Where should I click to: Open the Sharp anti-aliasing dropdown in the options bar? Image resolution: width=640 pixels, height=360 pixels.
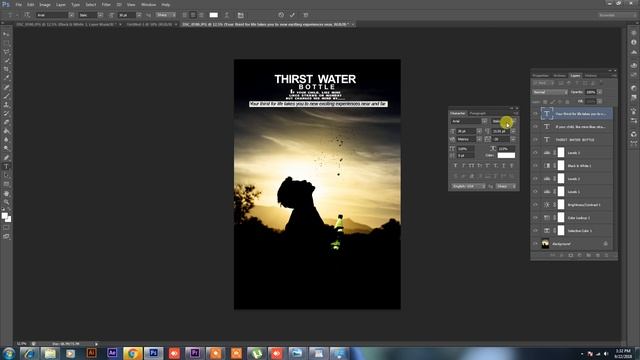(166, 15)
